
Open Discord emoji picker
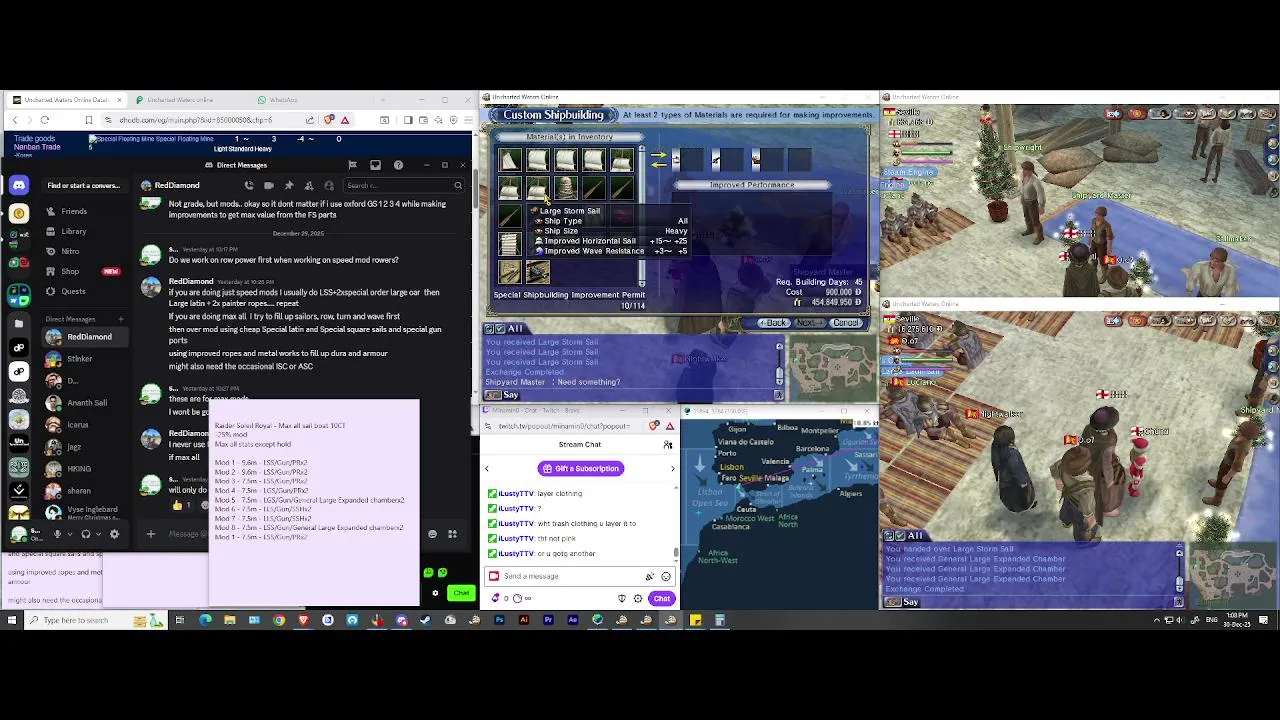tap(432, 534)
